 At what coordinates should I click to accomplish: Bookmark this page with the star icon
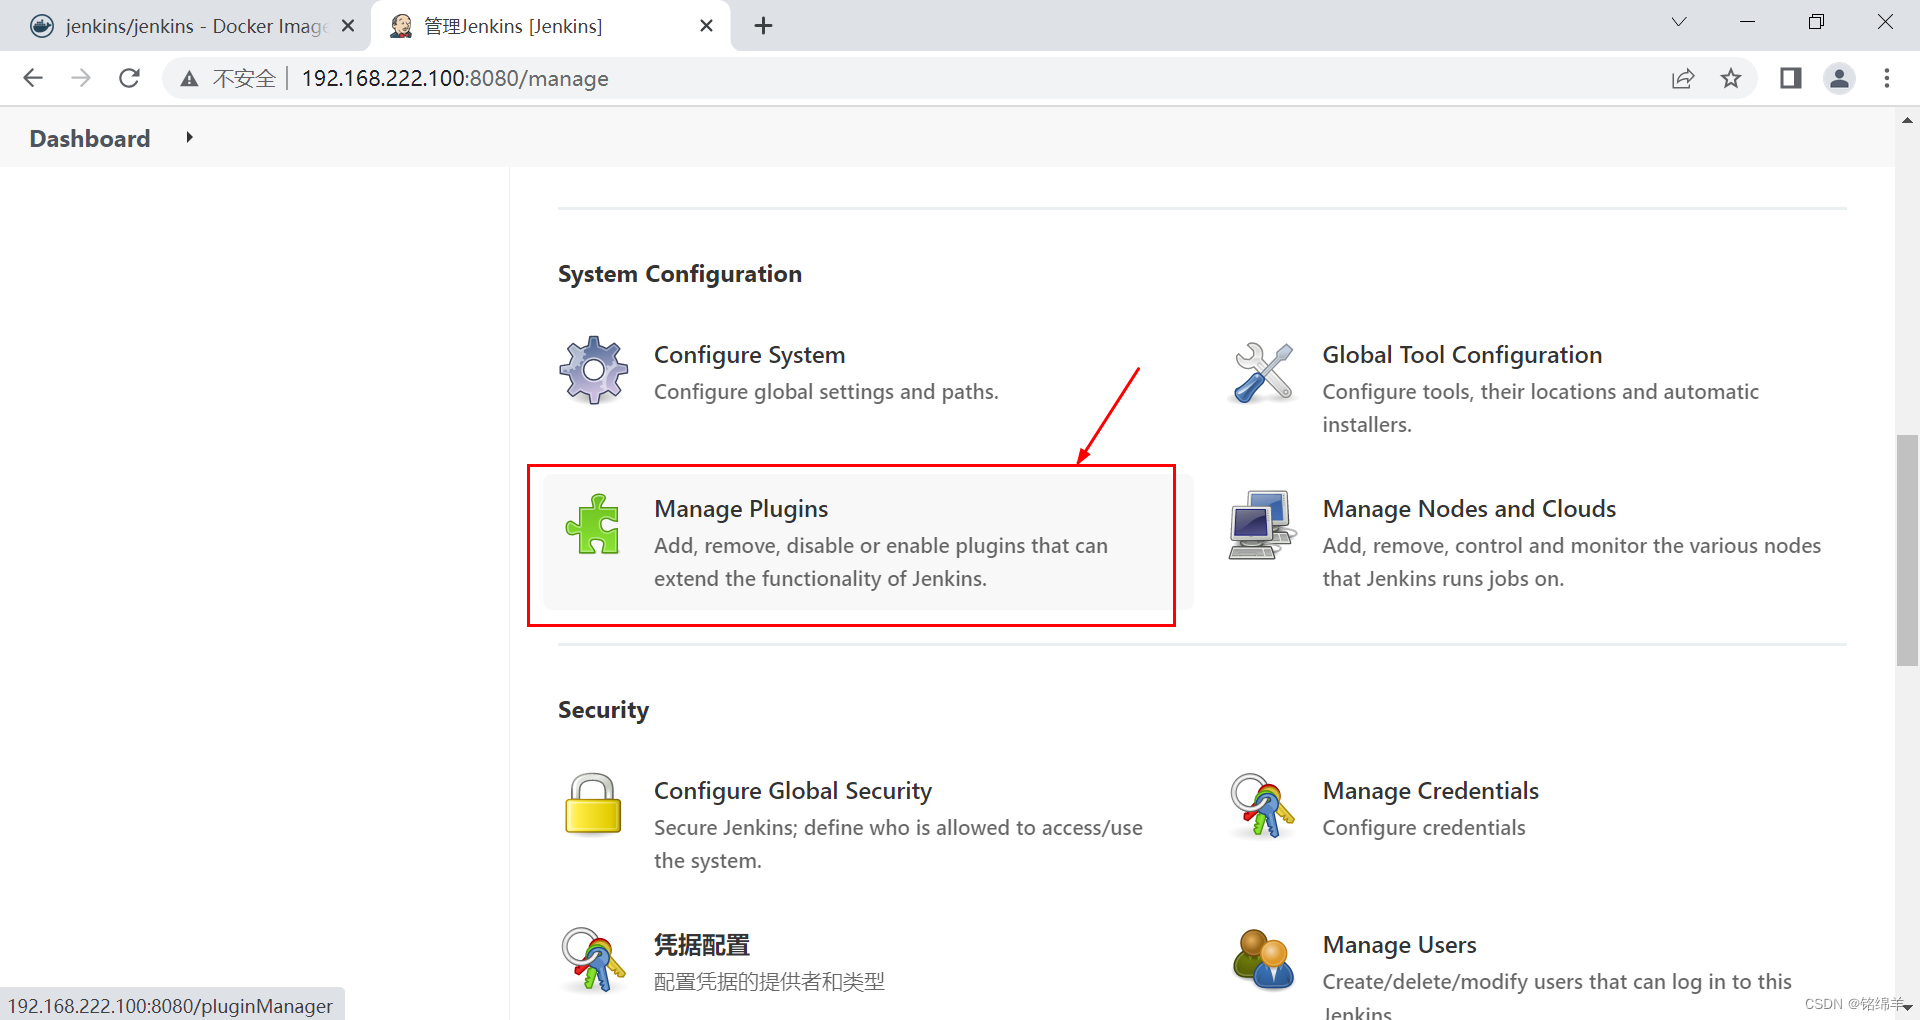[1731, 78]
